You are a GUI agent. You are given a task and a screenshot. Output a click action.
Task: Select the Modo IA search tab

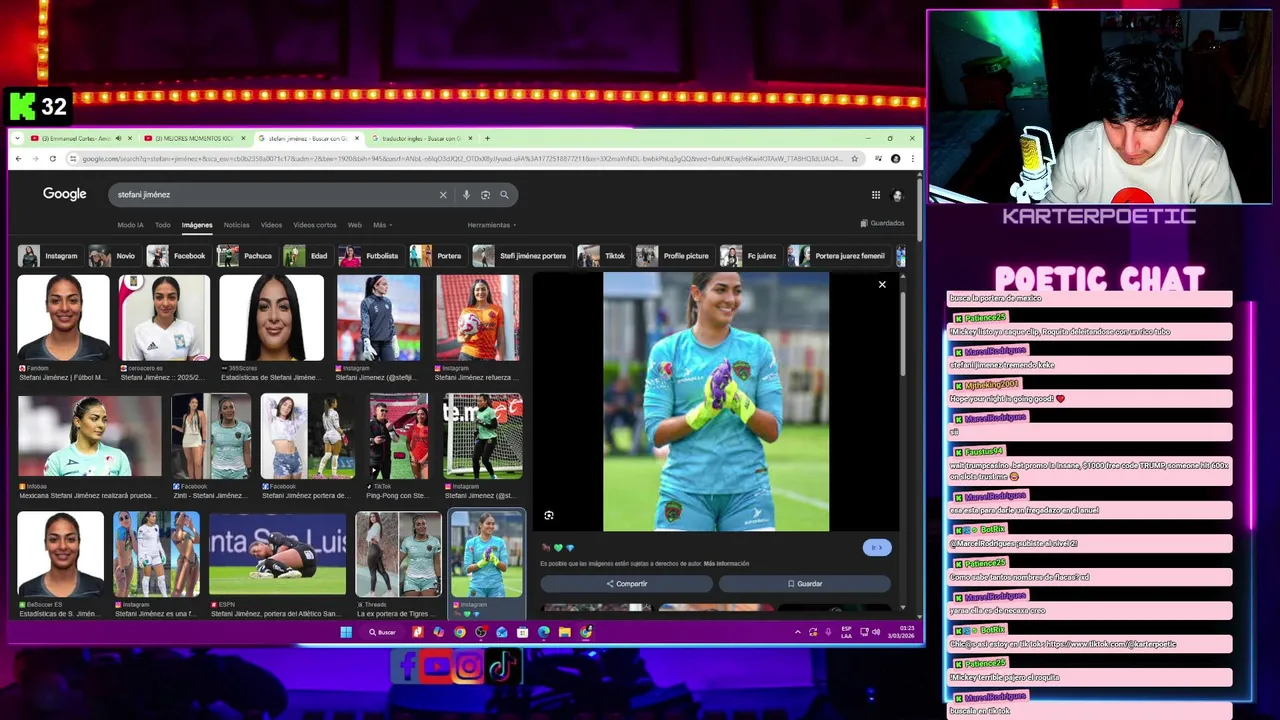(130, 225)
